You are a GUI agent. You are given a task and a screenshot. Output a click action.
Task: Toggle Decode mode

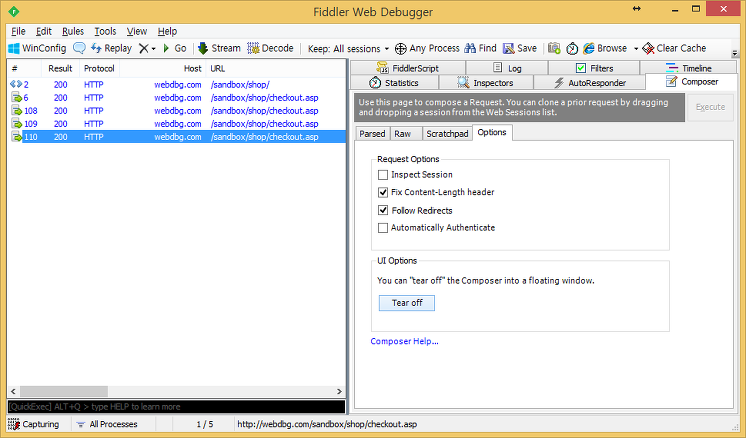[270, 48]
